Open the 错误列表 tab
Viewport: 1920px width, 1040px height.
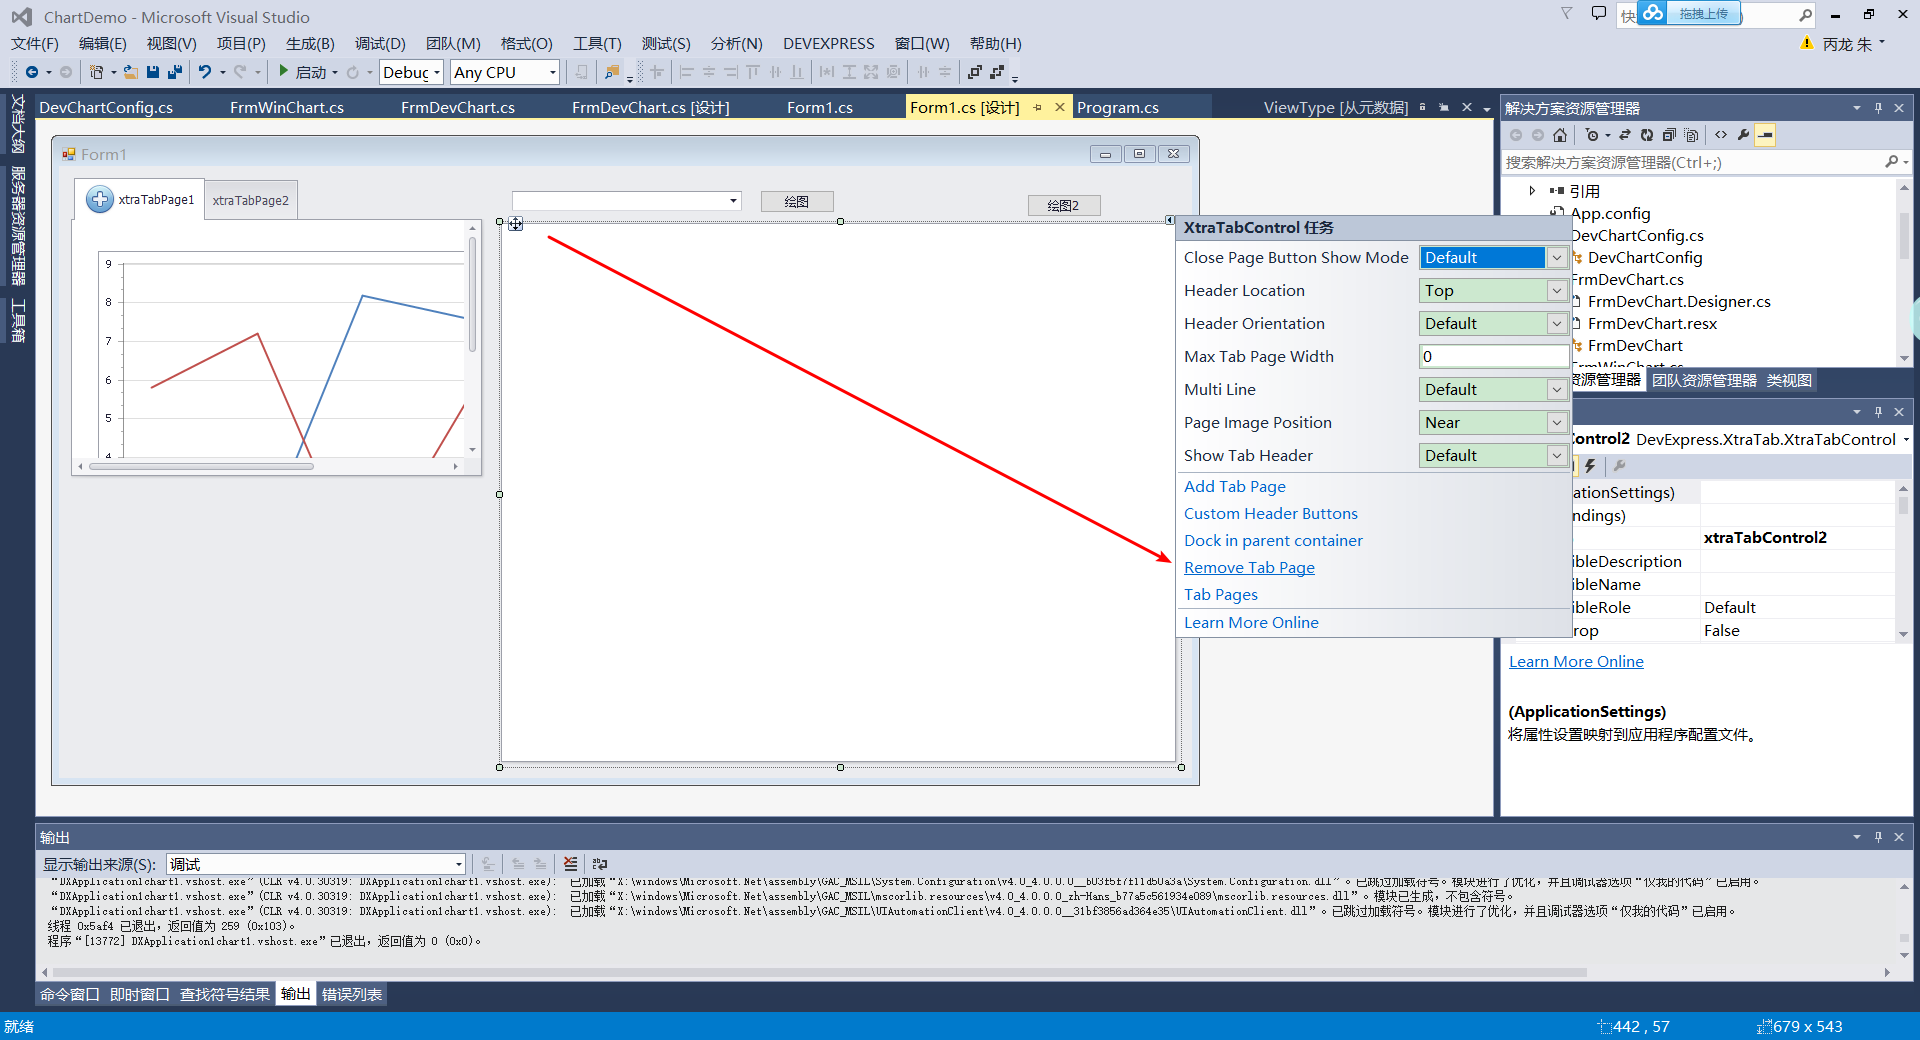pos(352,995)
